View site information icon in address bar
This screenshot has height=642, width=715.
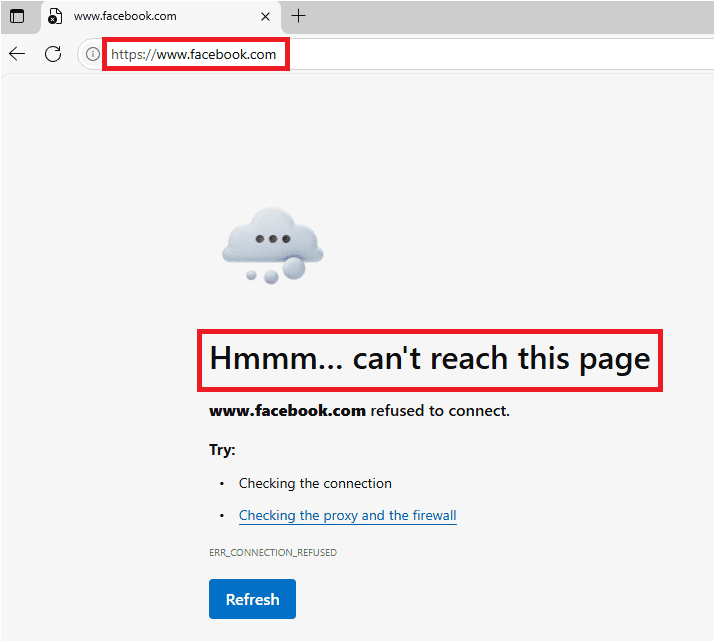93,54
